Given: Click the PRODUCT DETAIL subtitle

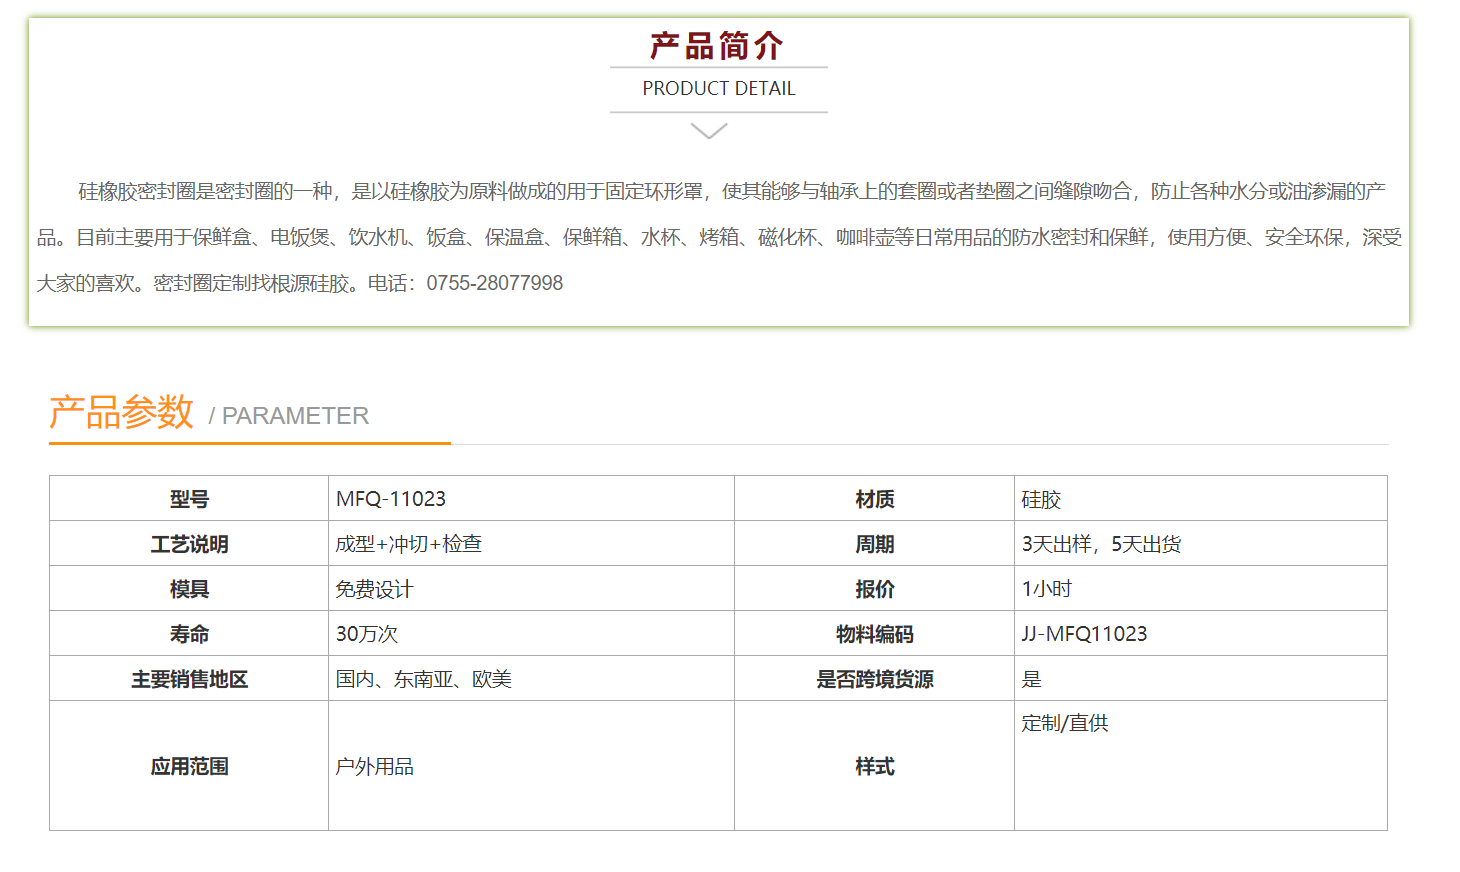Looking at the screenshot, I should click(719, 88).
